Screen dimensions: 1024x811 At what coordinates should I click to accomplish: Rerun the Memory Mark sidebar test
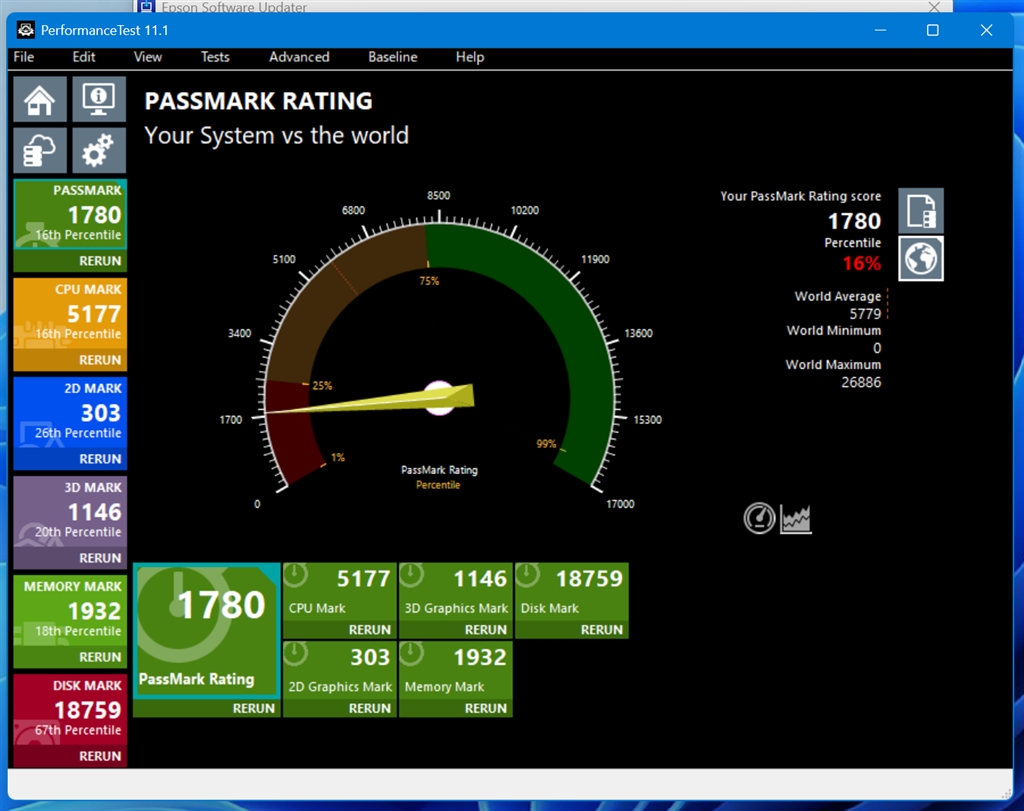pyautogui.click(x=100, y=657)
